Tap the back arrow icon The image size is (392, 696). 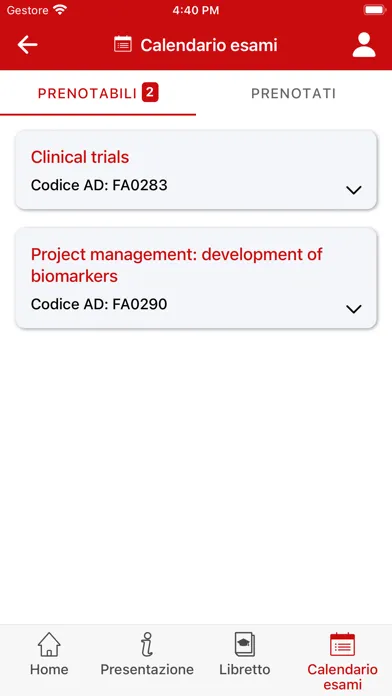[27, 45]
